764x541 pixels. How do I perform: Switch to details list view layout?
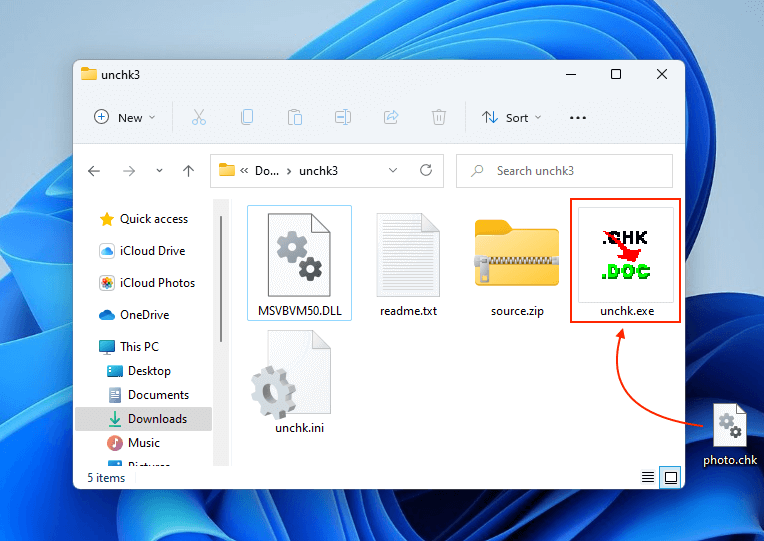coord(648,478)
